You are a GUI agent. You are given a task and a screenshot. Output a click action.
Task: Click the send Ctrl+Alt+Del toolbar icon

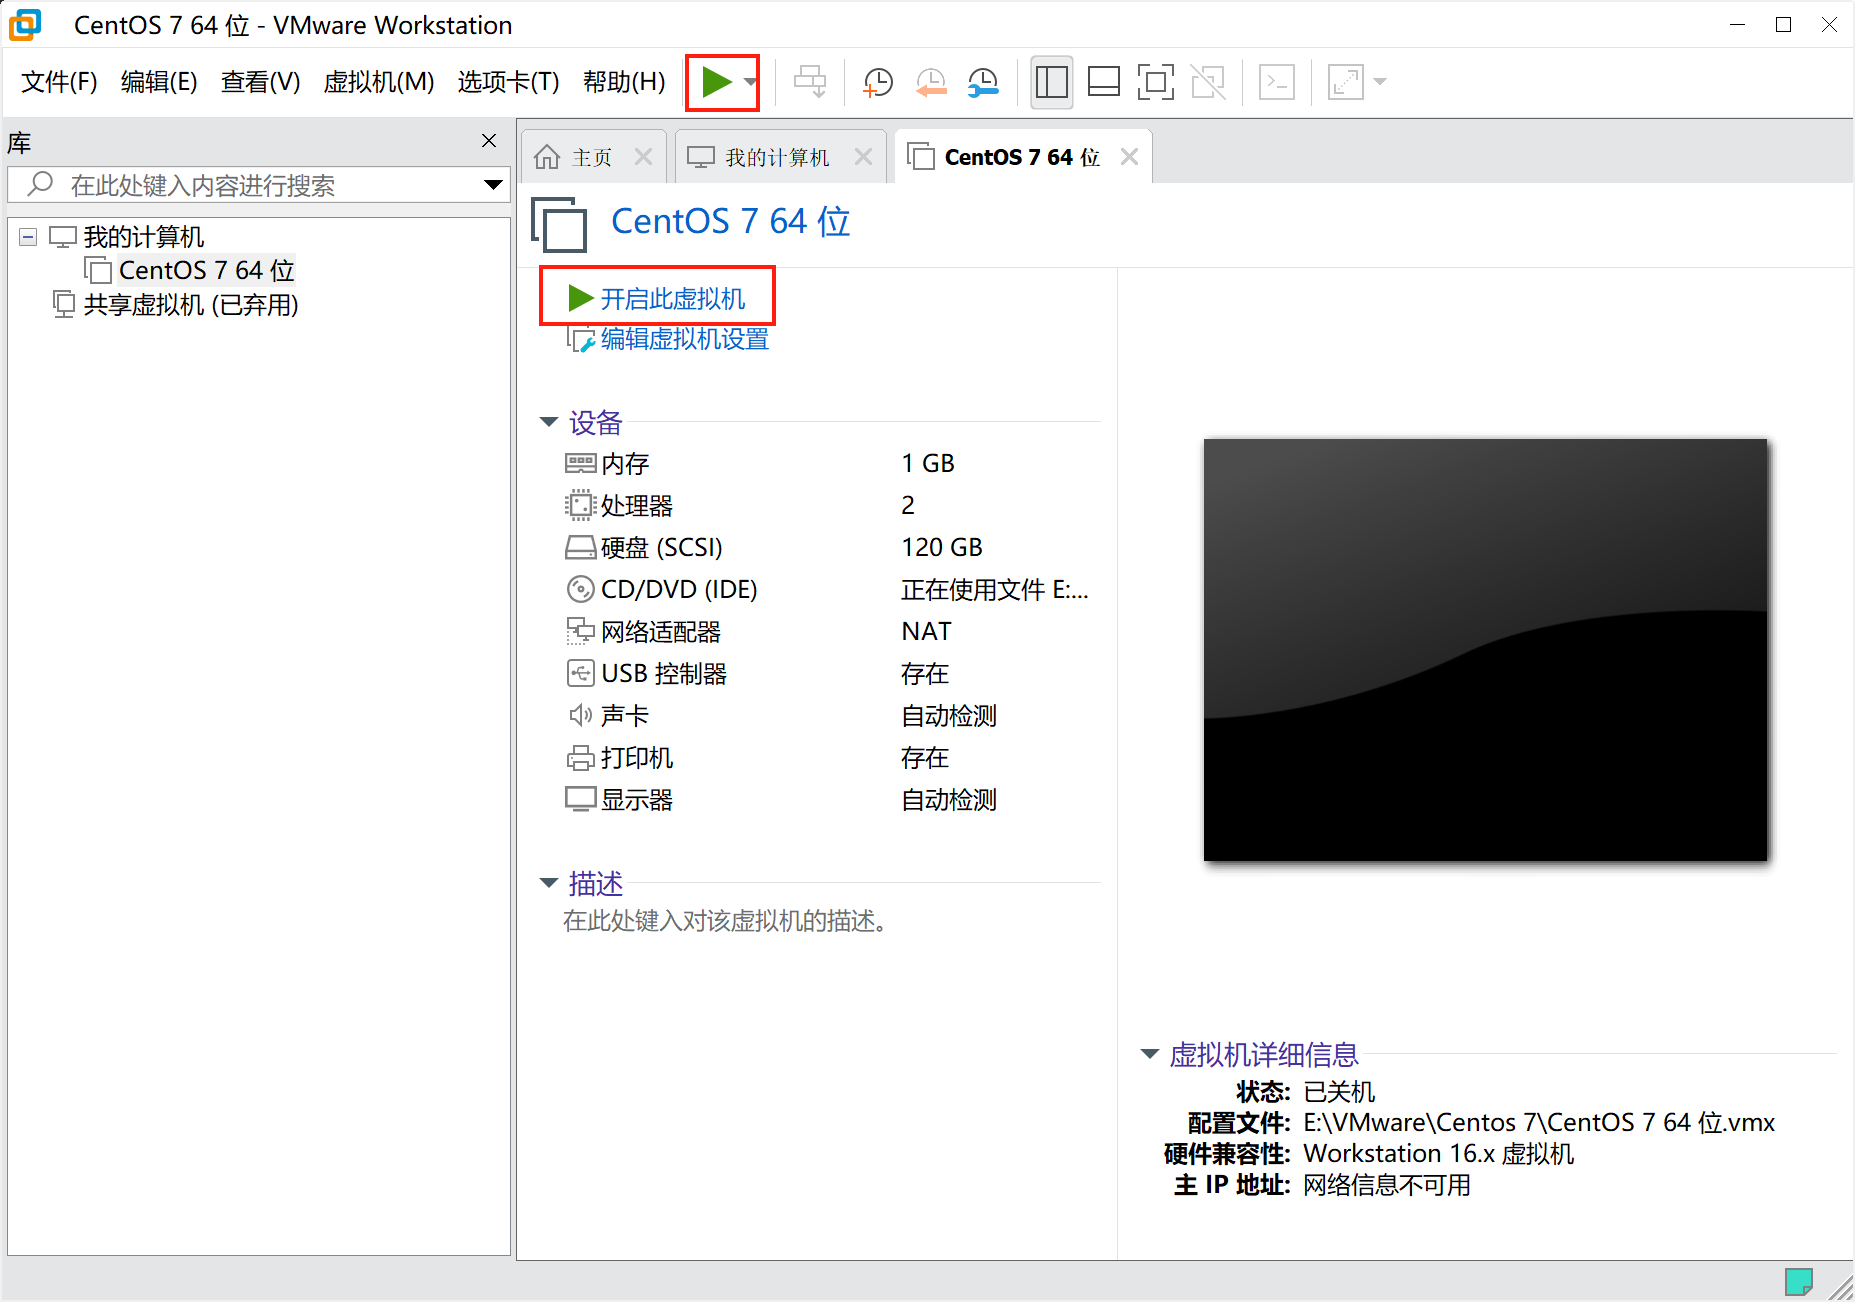point(810,82)
